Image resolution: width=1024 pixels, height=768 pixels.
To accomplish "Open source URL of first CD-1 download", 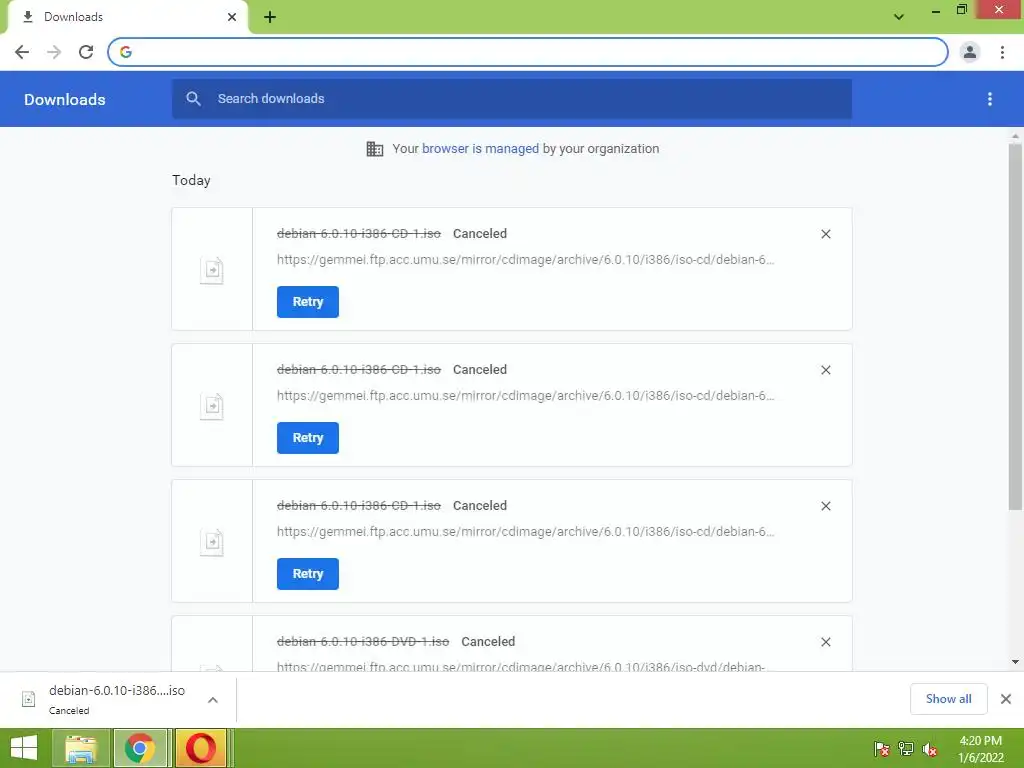I will 526,260.
